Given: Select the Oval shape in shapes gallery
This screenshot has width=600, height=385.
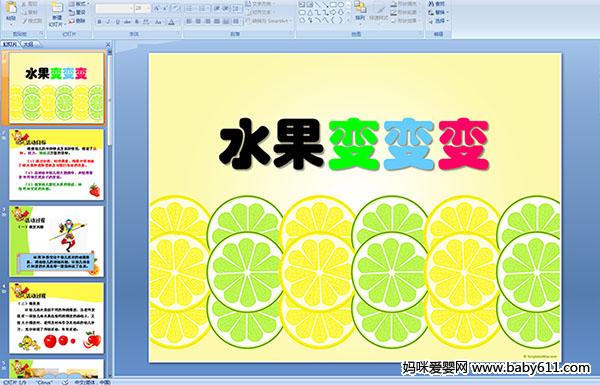Looking at the screenshot, I should (x=341, y=4).
